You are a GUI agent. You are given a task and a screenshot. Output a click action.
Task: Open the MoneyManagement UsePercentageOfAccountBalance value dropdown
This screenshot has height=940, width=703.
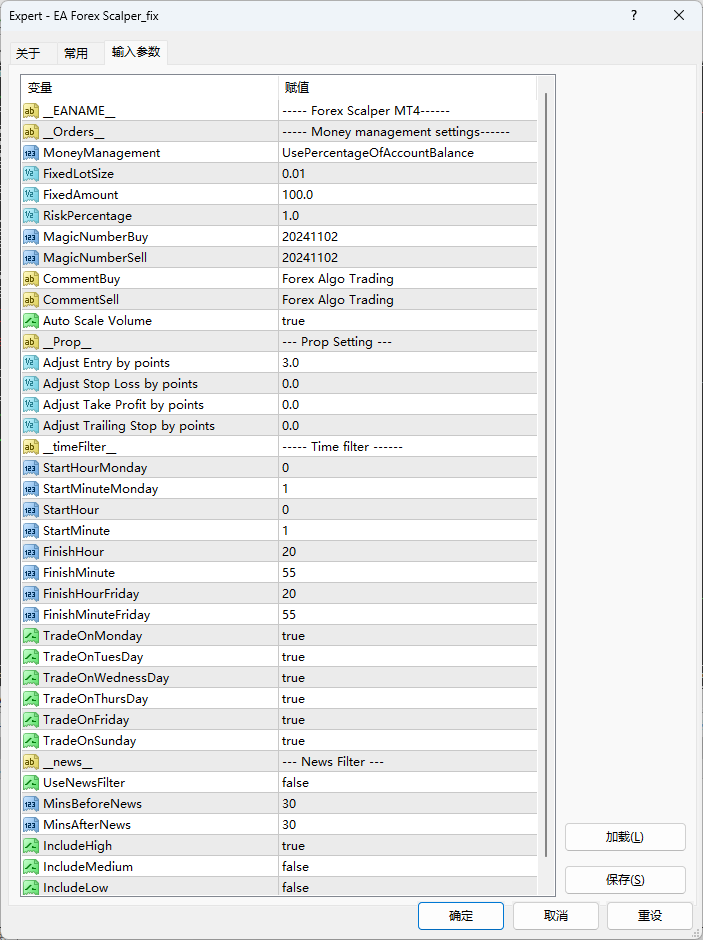(408, 153)
